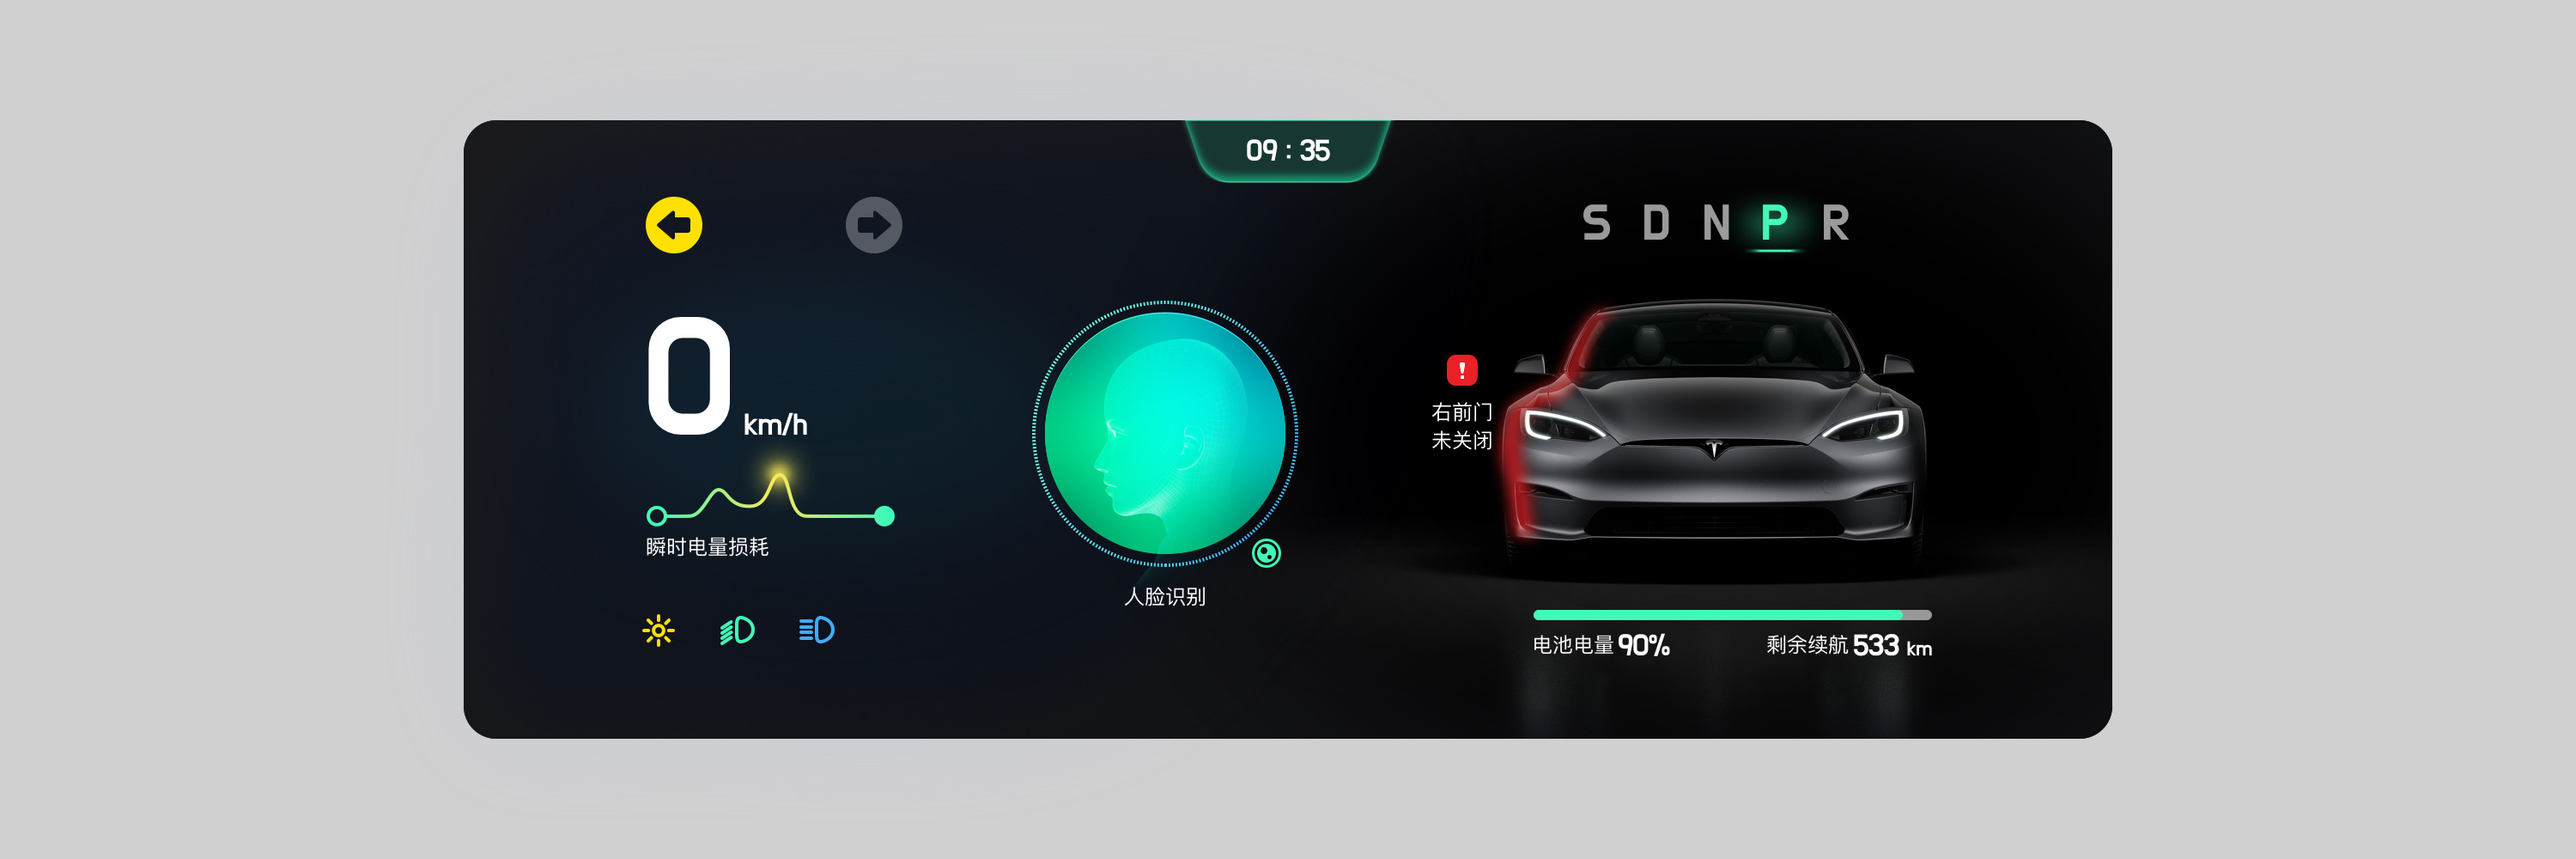Click the hollow start dot of energy curve
The width and height of the screenshot is (2576, 859).
[656, 516]
